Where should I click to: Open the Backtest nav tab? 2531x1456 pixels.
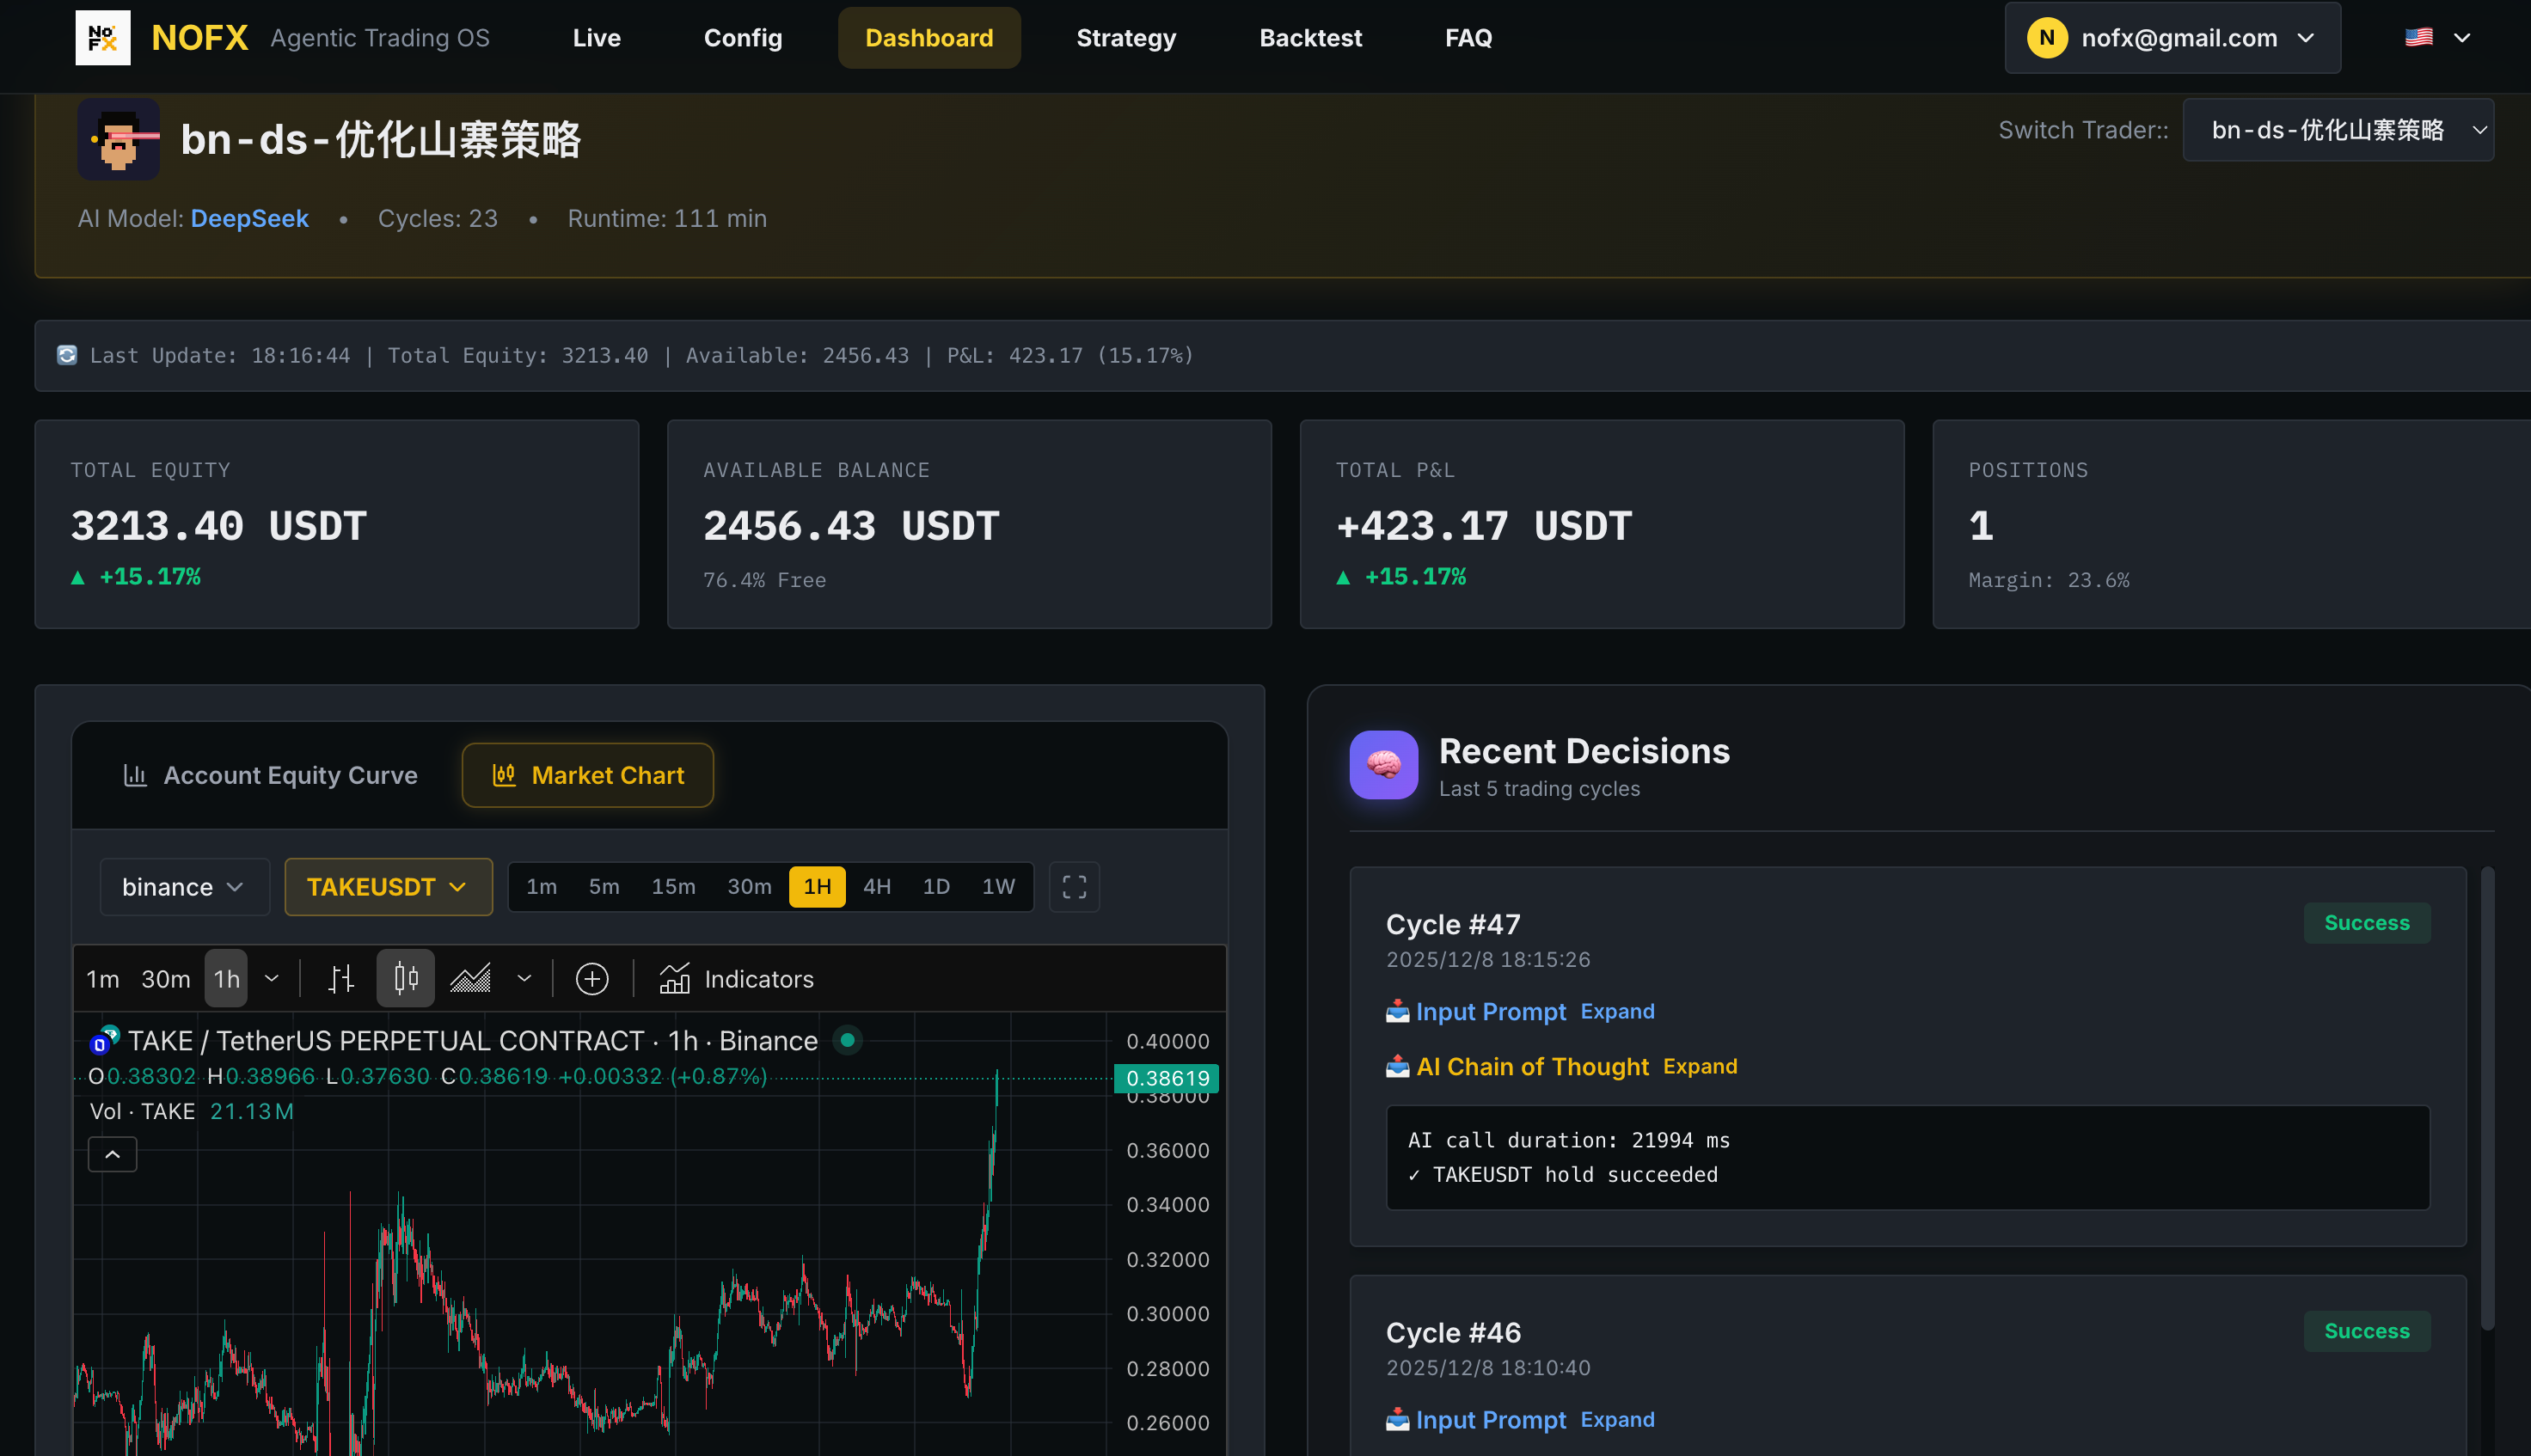point(1310,38)
